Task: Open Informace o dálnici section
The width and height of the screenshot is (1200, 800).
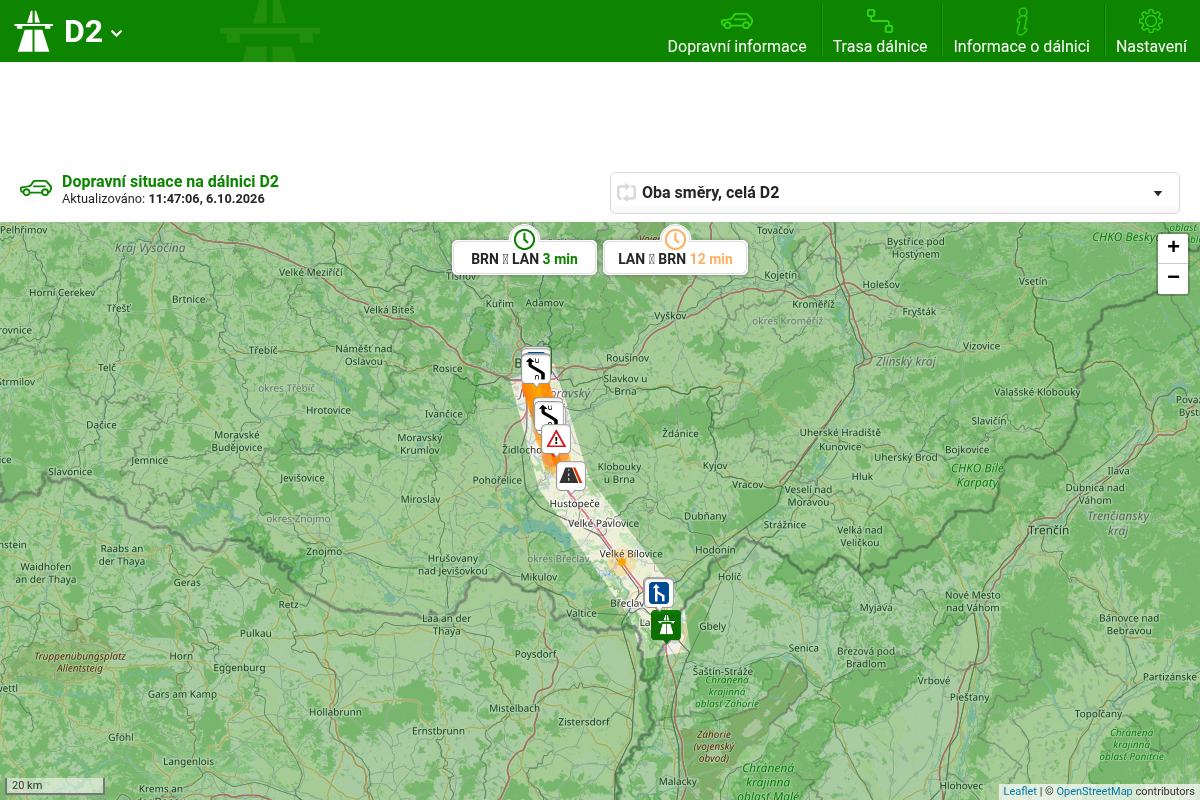Action: [x=1021, y=32]
